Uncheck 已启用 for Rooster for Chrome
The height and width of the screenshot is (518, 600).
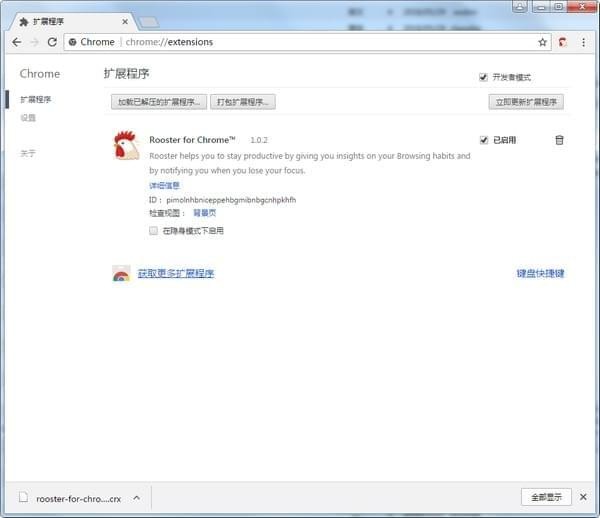(484, 140)
